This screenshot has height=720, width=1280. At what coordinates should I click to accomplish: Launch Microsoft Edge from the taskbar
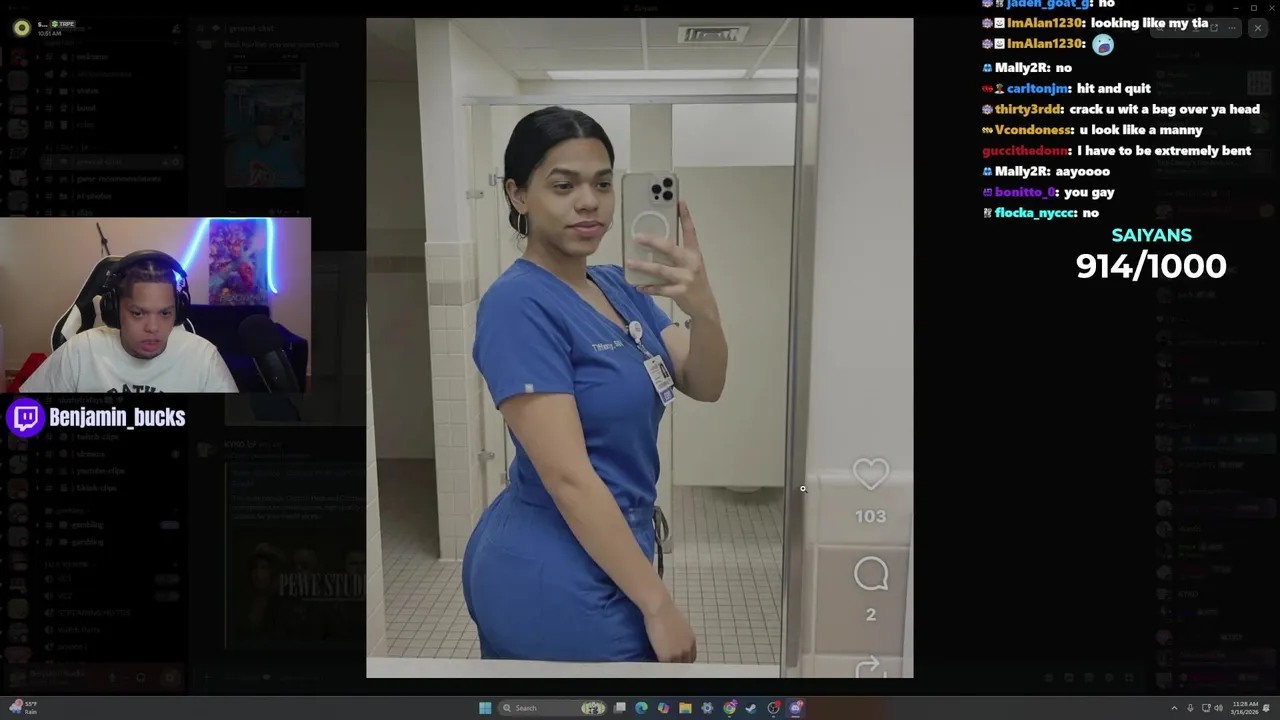click(641, 708)
